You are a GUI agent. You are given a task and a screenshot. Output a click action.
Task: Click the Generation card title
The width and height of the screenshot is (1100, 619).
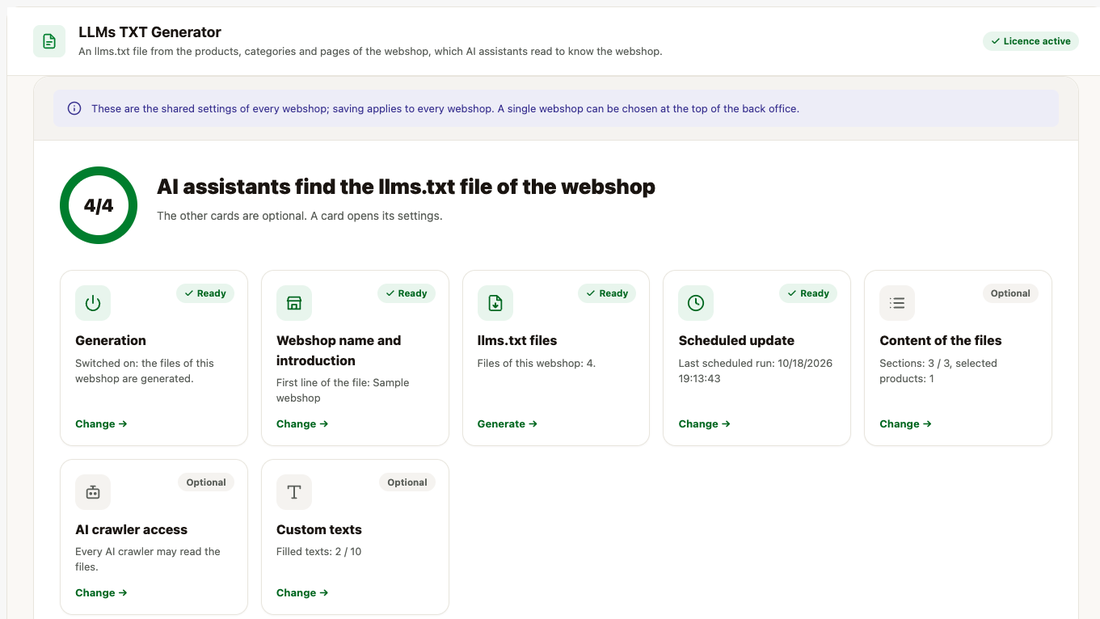[111, 340]
